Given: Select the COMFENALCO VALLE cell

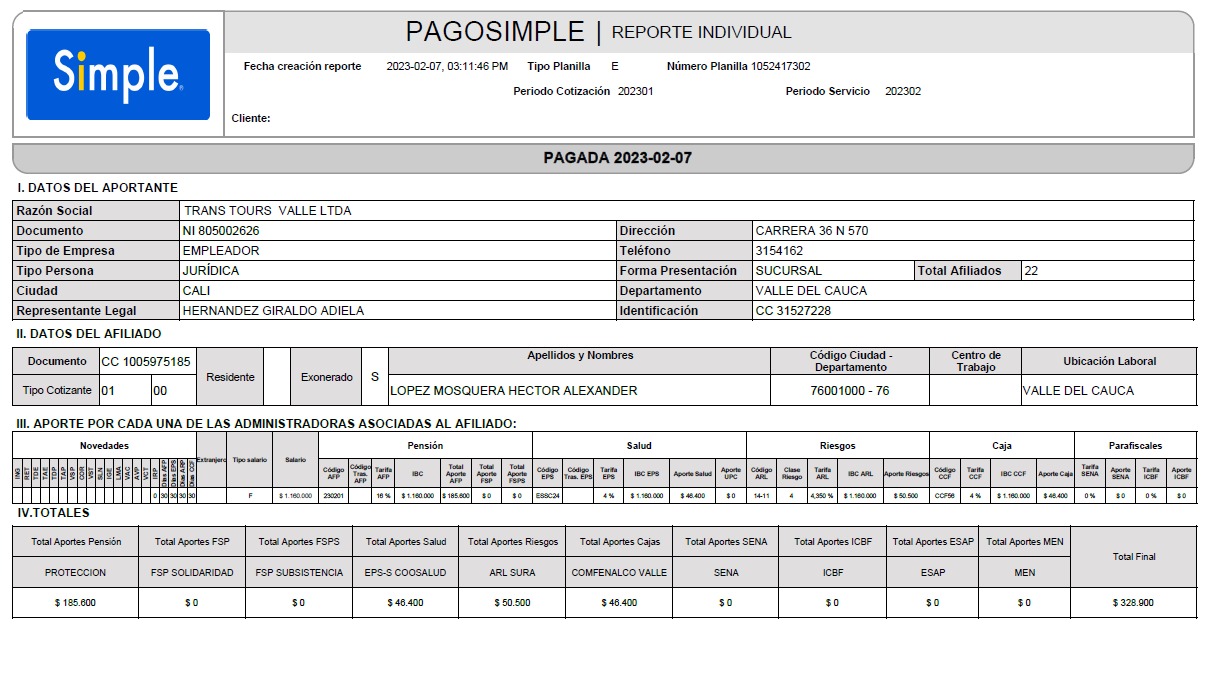Looking at the screenshot, I should click(x=620, y=573).
